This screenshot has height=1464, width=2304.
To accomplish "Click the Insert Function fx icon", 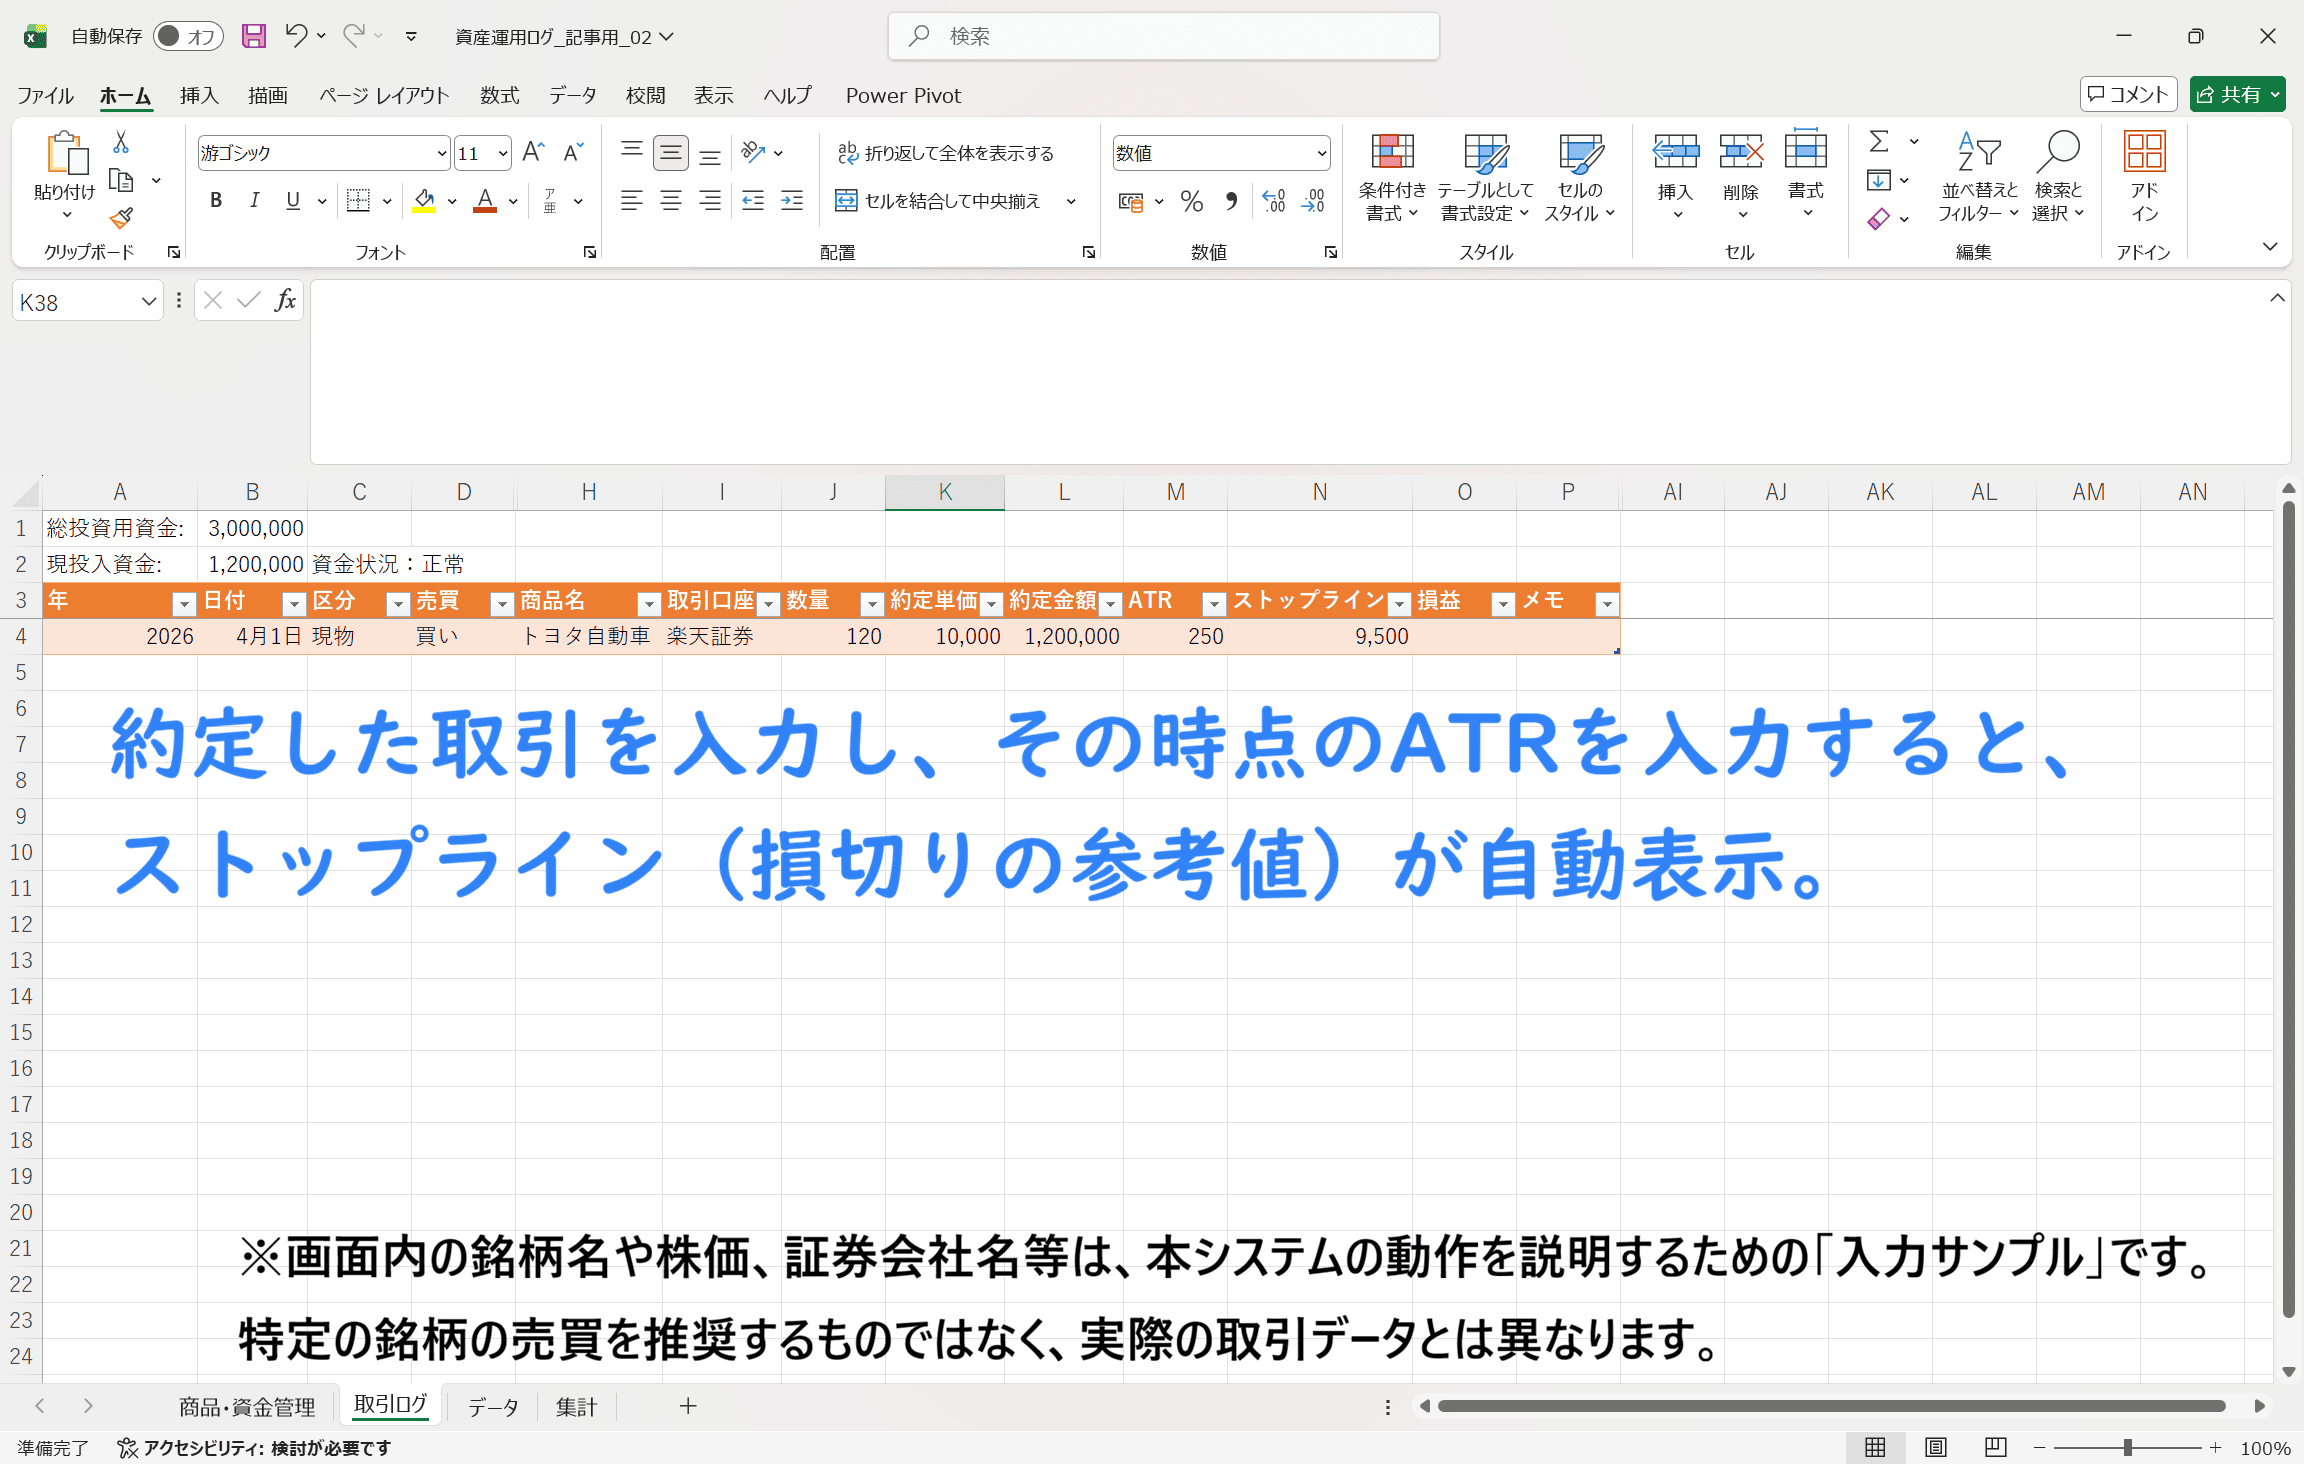I will click(x=285, y=301).
